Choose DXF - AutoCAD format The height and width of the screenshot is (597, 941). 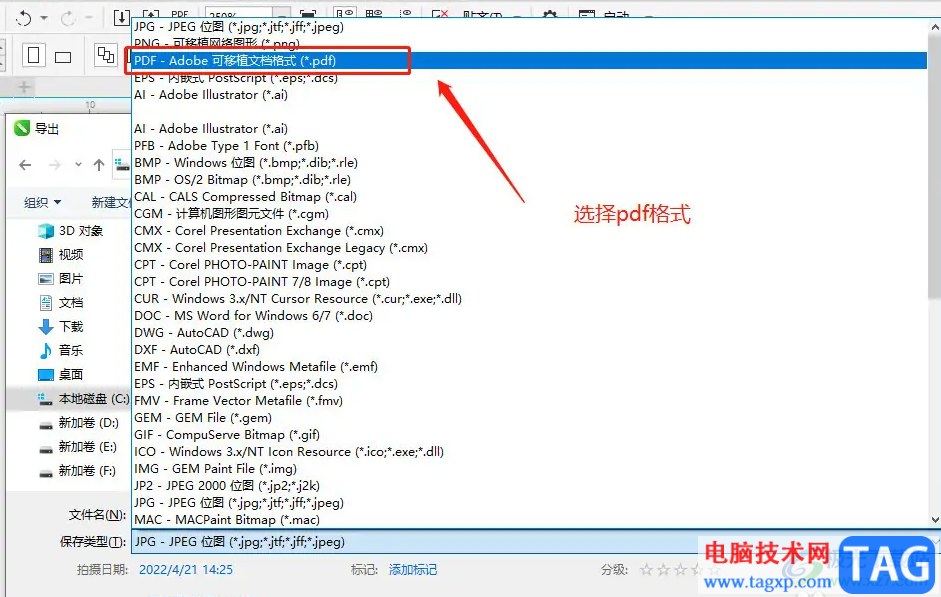[x=530, y=350]
